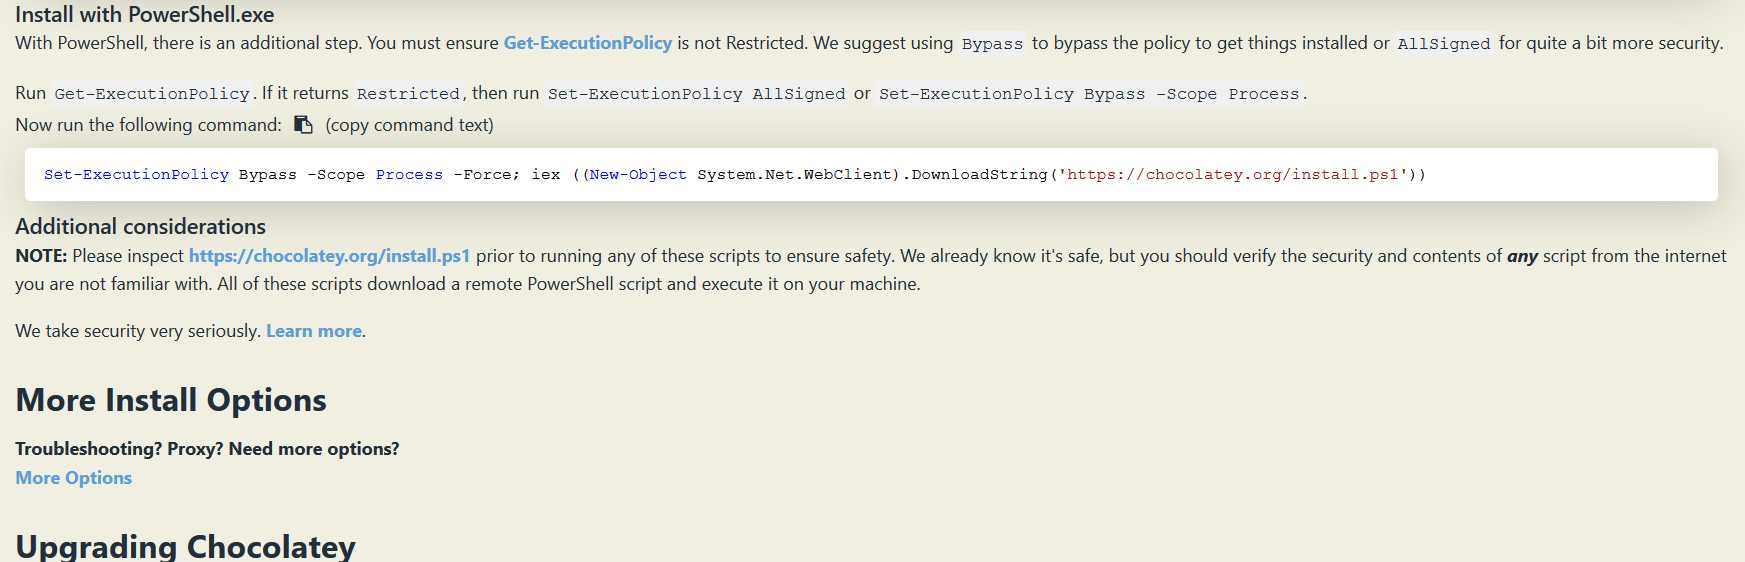Click the copy command clipboard icon
The image size is (1745, 562).
click(303, 125)
